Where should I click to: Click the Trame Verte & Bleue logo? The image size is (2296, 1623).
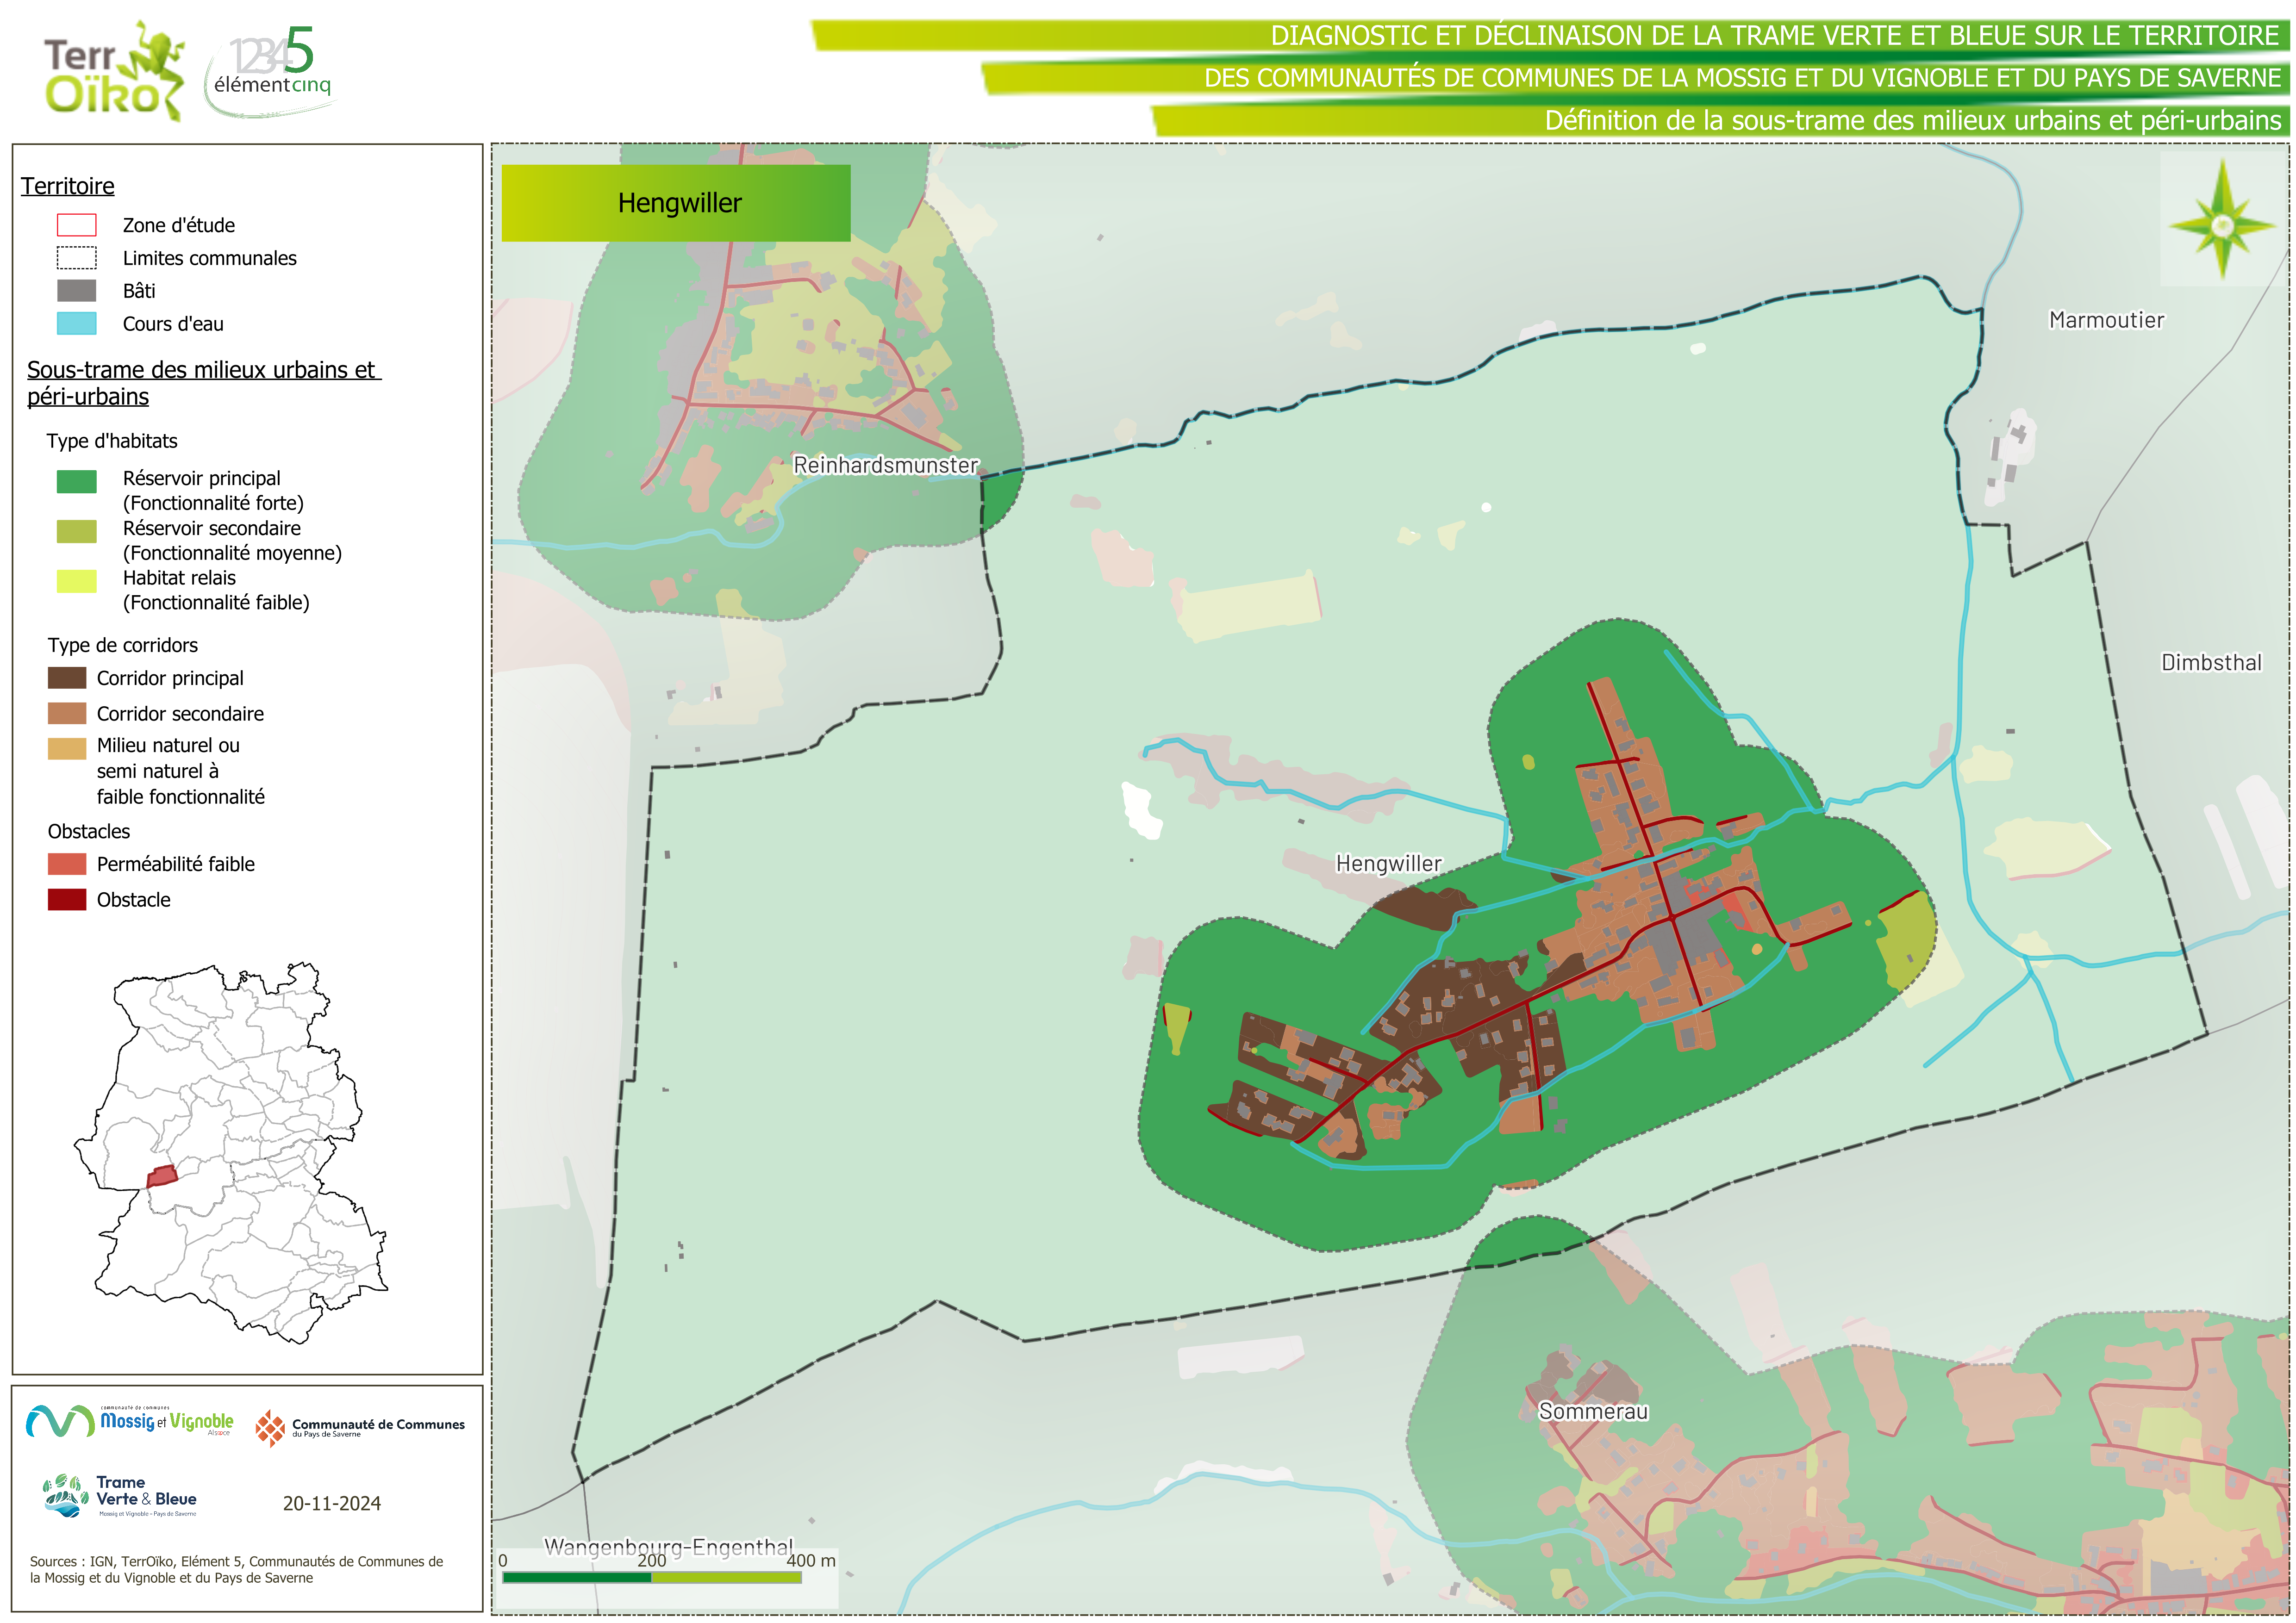[120, 1496]
